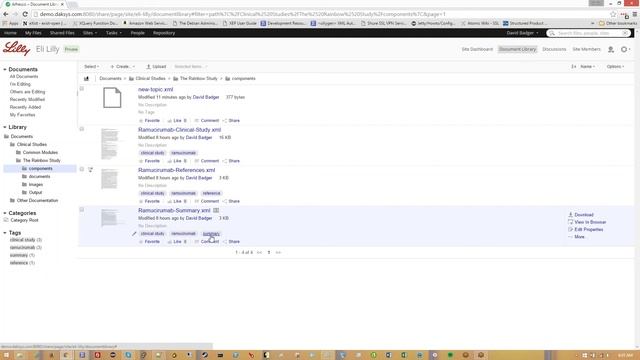Share the new-topic.xml document
The width and height of the screenshot is (640, 360).
click(231, 121)
